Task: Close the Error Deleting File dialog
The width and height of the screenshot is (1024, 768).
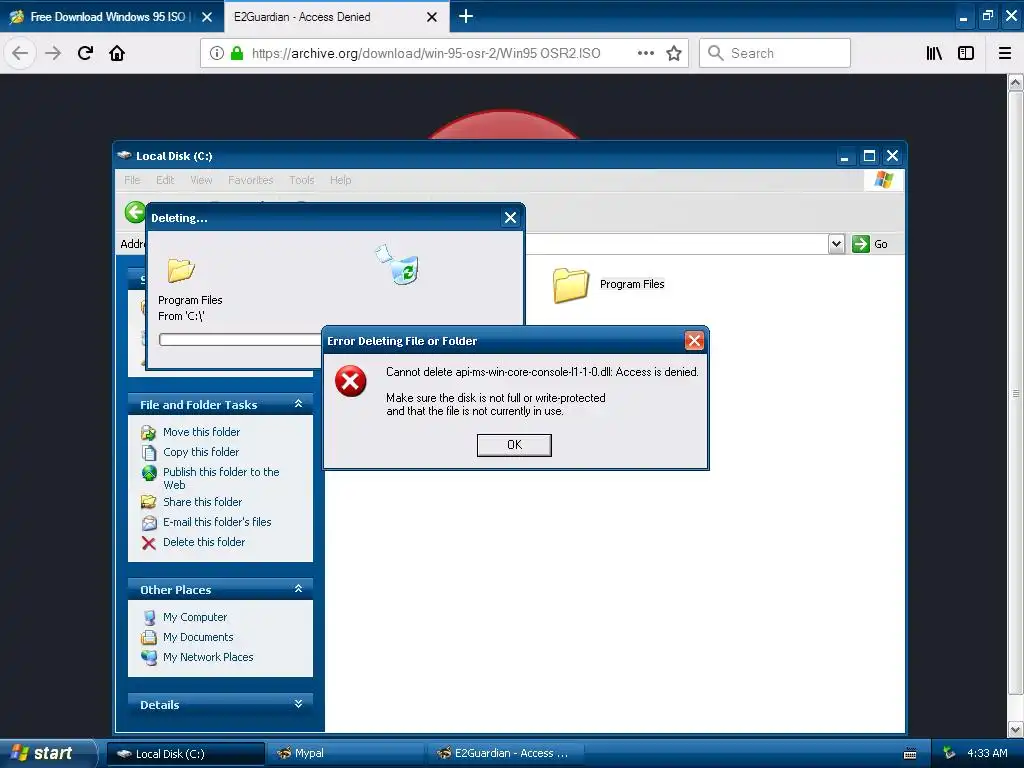Action: [x=694, y=340]
